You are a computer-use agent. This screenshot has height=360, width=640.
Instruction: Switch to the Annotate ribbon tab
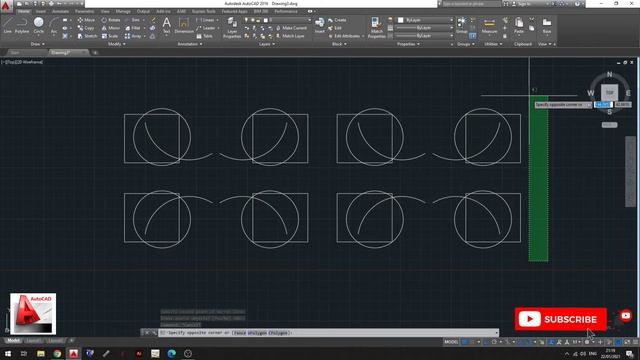[x=60, y=11]
